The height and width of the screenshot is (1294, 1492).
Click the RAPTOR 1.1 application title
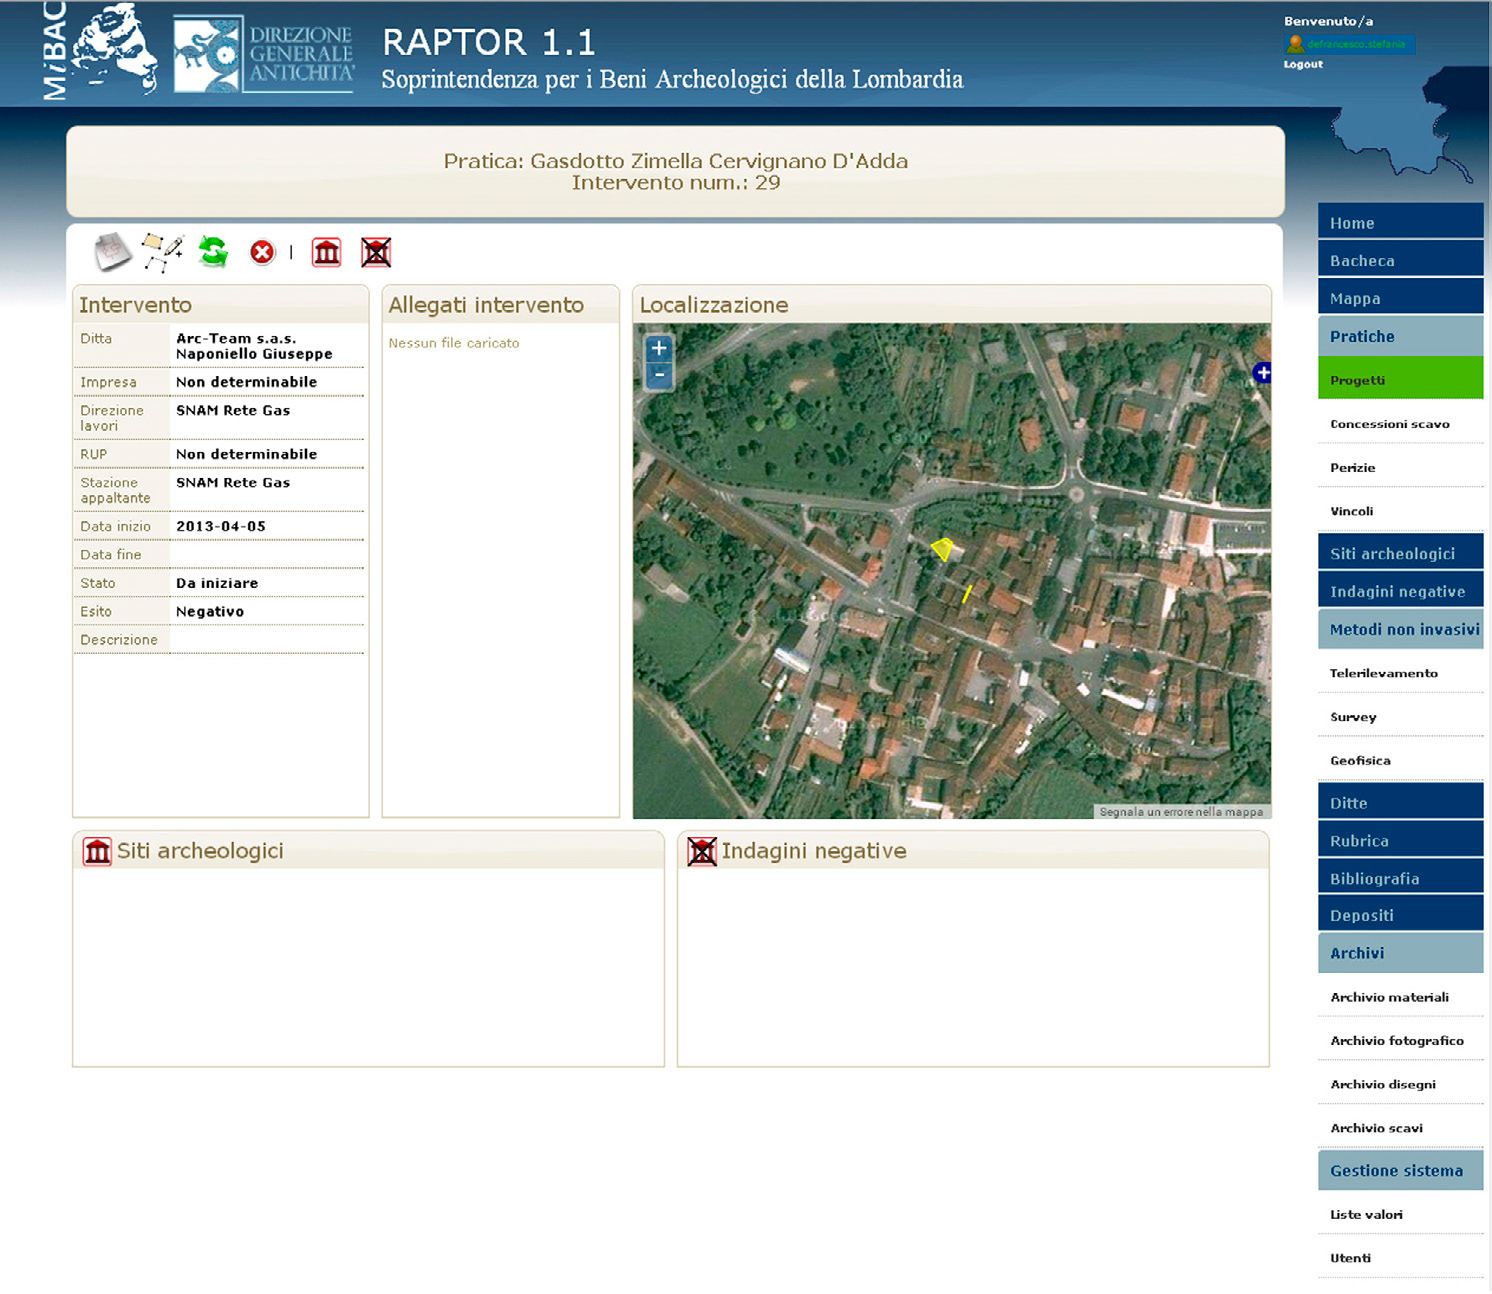coord(489,42)
